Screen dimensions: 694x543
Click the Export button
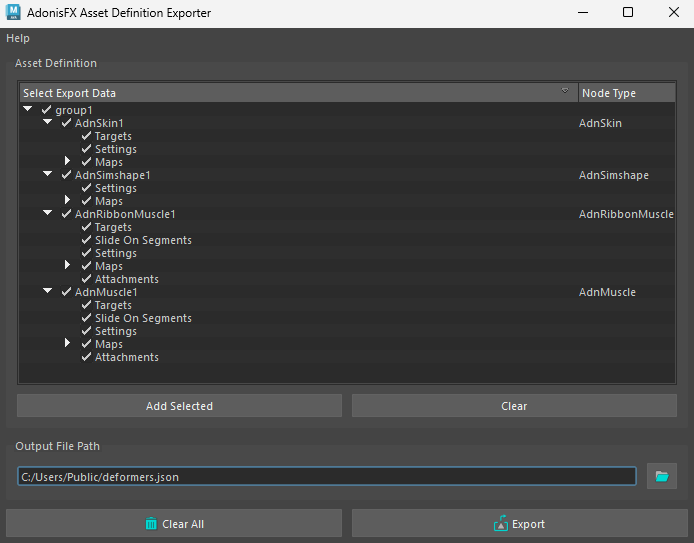pyautogui.click(x=520, y=524)
